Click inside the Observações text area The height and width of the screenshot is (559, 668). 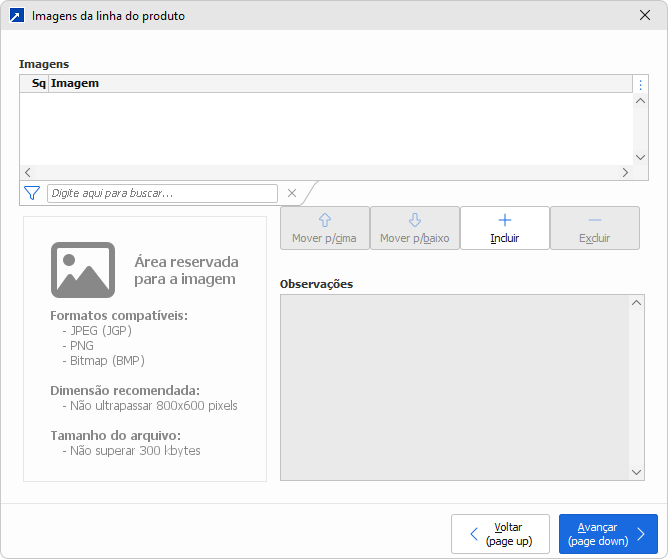pos(455,387)
